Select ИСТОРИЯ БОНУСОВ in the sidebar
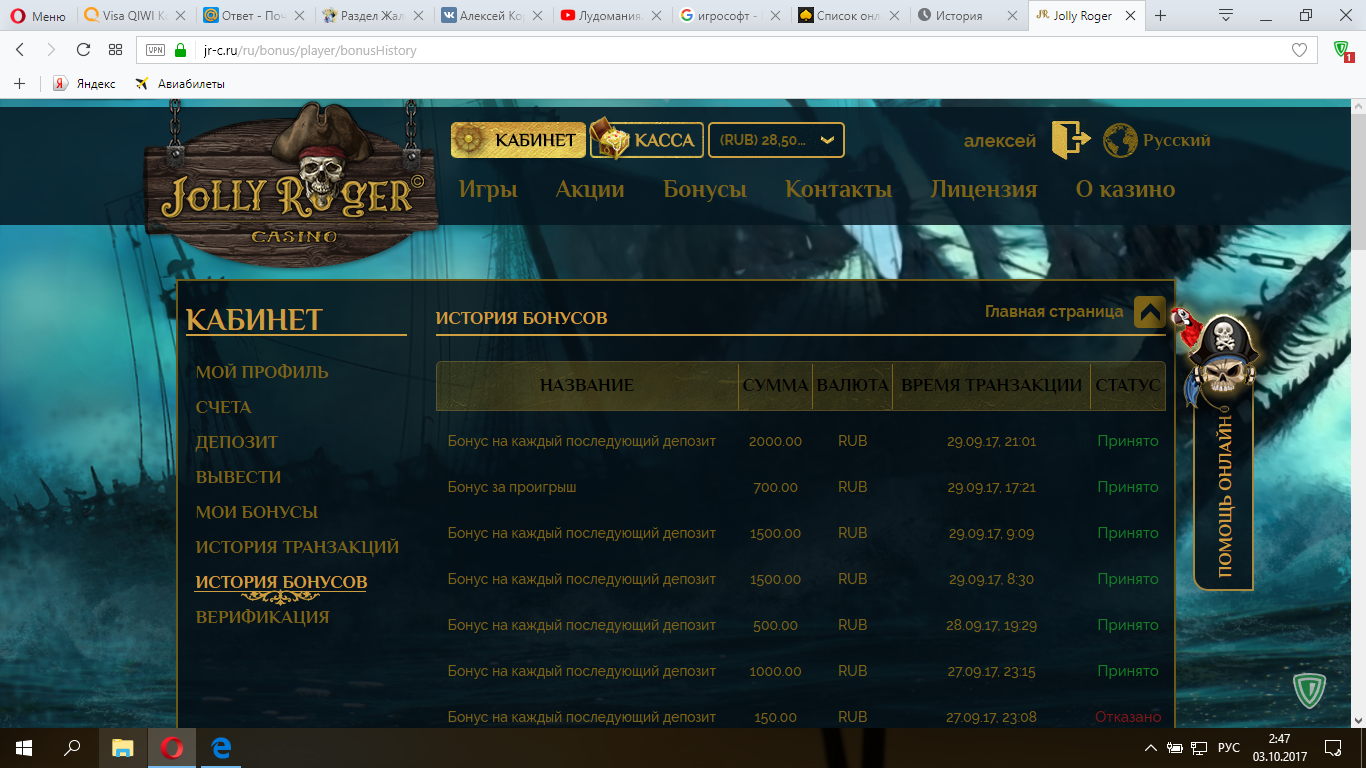This screenshot has height=768, width=1366. pyautogui.click(x=281, y=582)
